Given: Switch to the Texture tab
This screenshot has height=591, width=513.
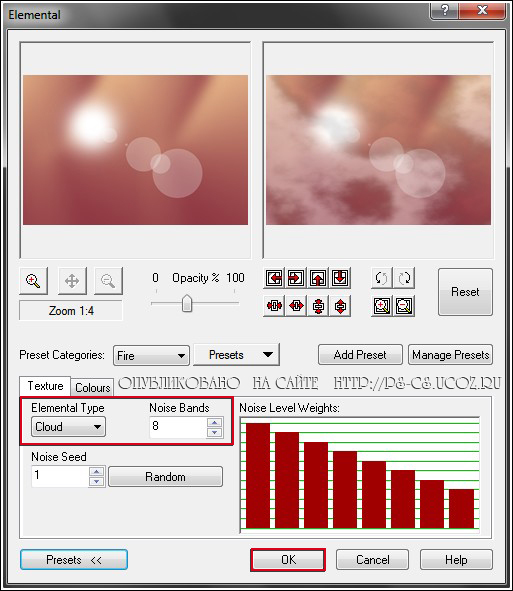Looking at the screenshot, I should click(x=45, y=386).
